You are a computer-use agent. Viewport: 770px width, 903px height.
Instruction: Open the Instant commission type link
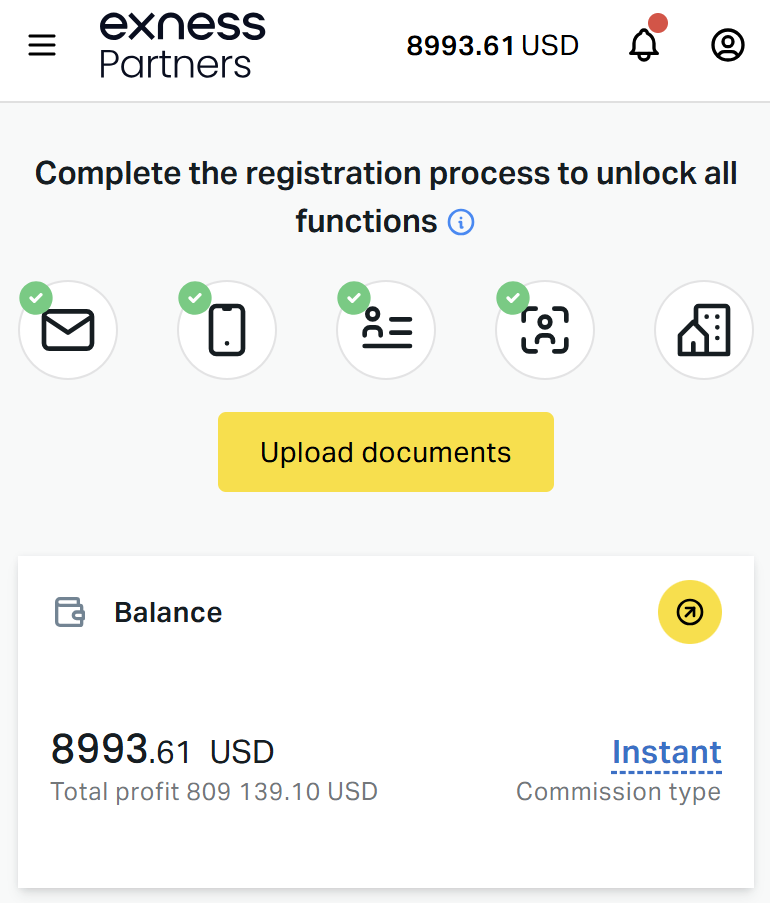click(x=666, y=752)
